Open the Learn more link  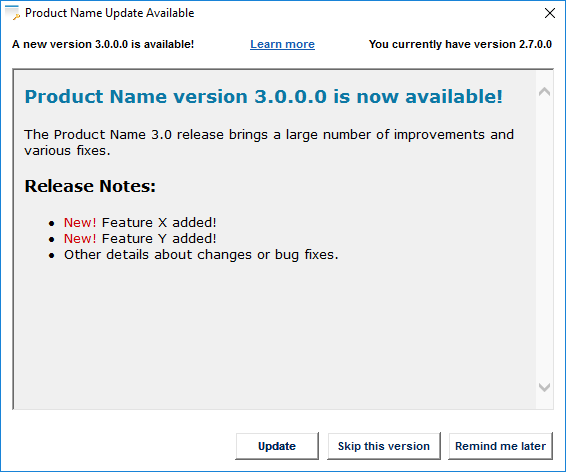282,44
